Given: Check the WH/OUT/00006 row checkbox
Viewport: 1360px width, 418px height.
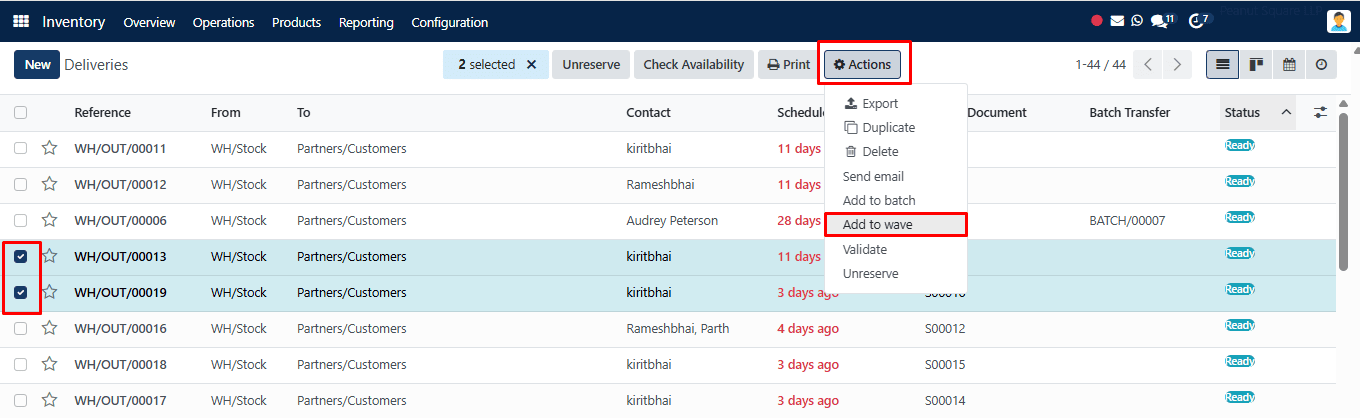Looking at the screenshot, I should pyautogui.click(x=20, y=221).
